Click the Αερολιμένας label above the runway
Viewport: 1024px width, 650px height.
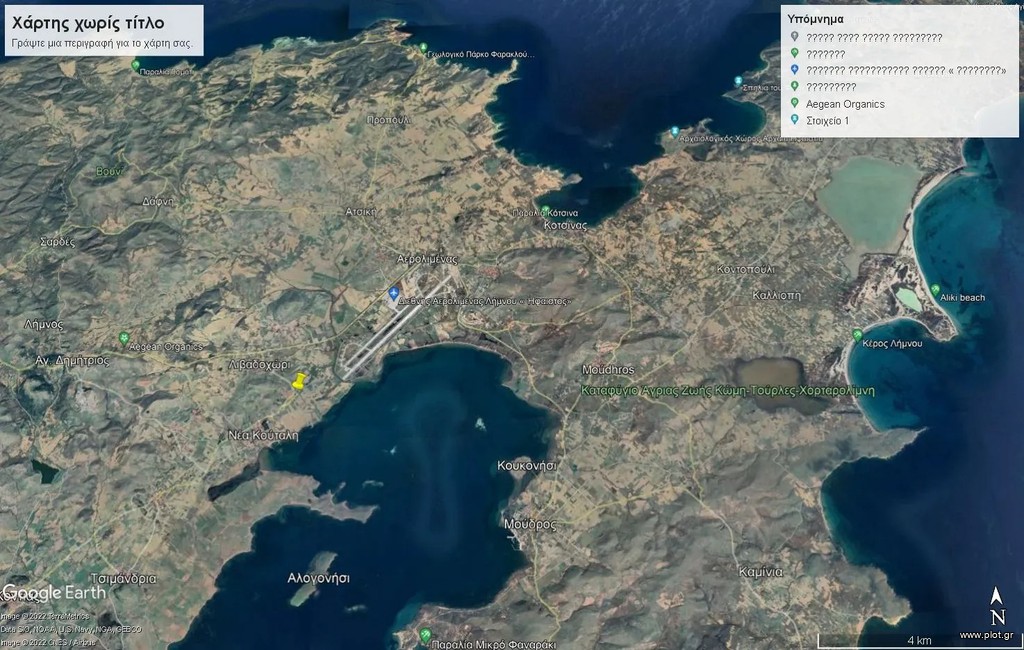427,259
